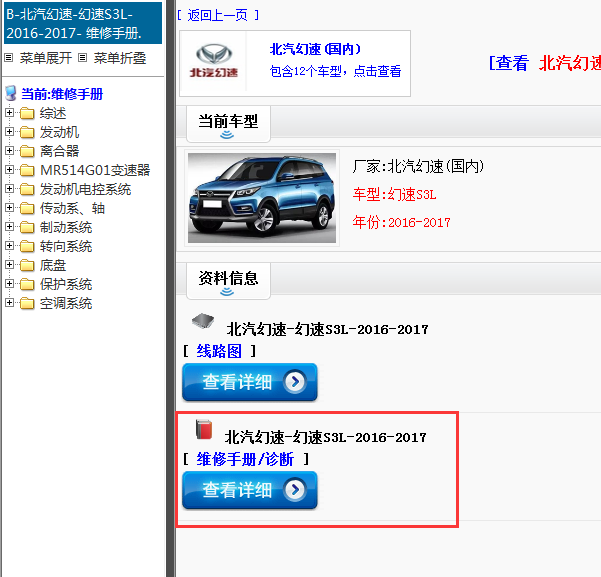Screen dimensions: 601x577
Task: Click the chip icon beside the 线路图 entry
Action: click(203, 322)
